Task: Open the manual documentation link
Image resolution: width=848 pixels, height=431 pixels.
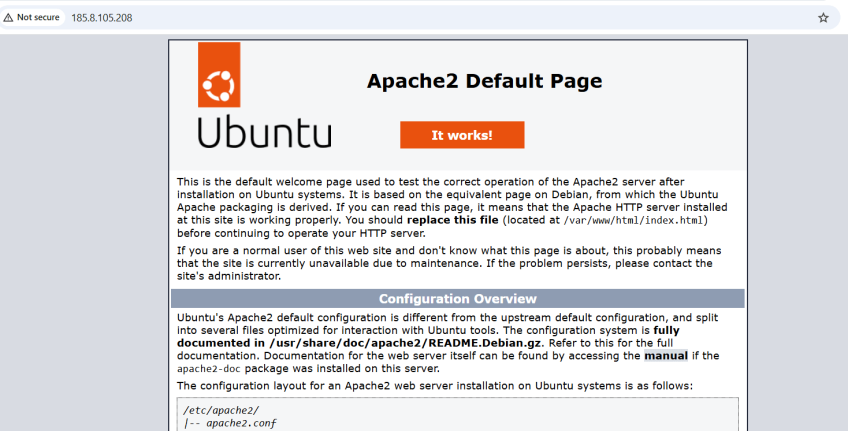Action: (x=665, y=355)
